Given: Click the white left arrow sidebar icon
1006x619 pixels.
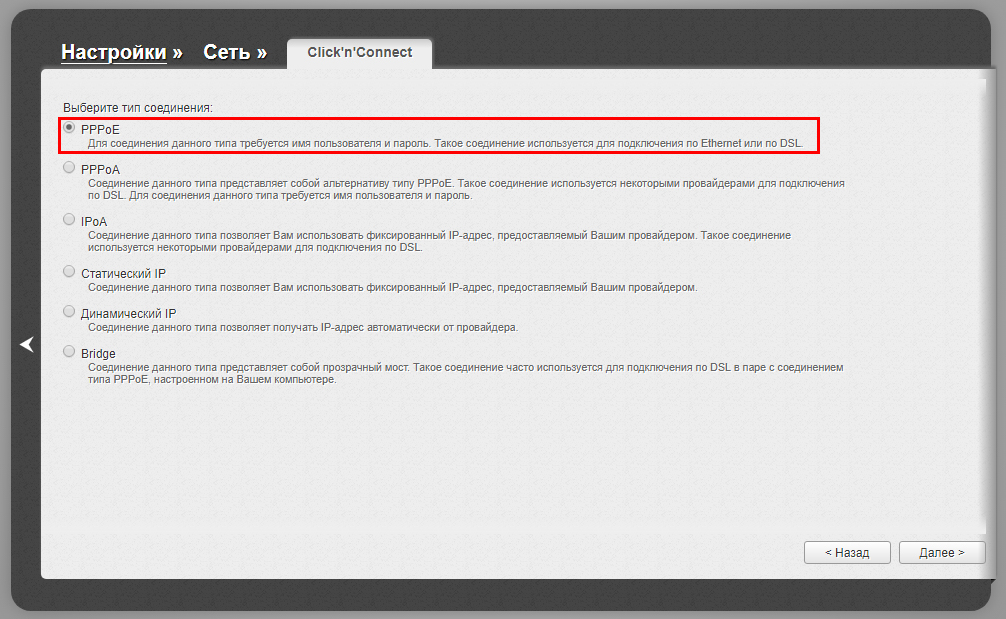Looking at the screenshot, I should pos(26,344).
